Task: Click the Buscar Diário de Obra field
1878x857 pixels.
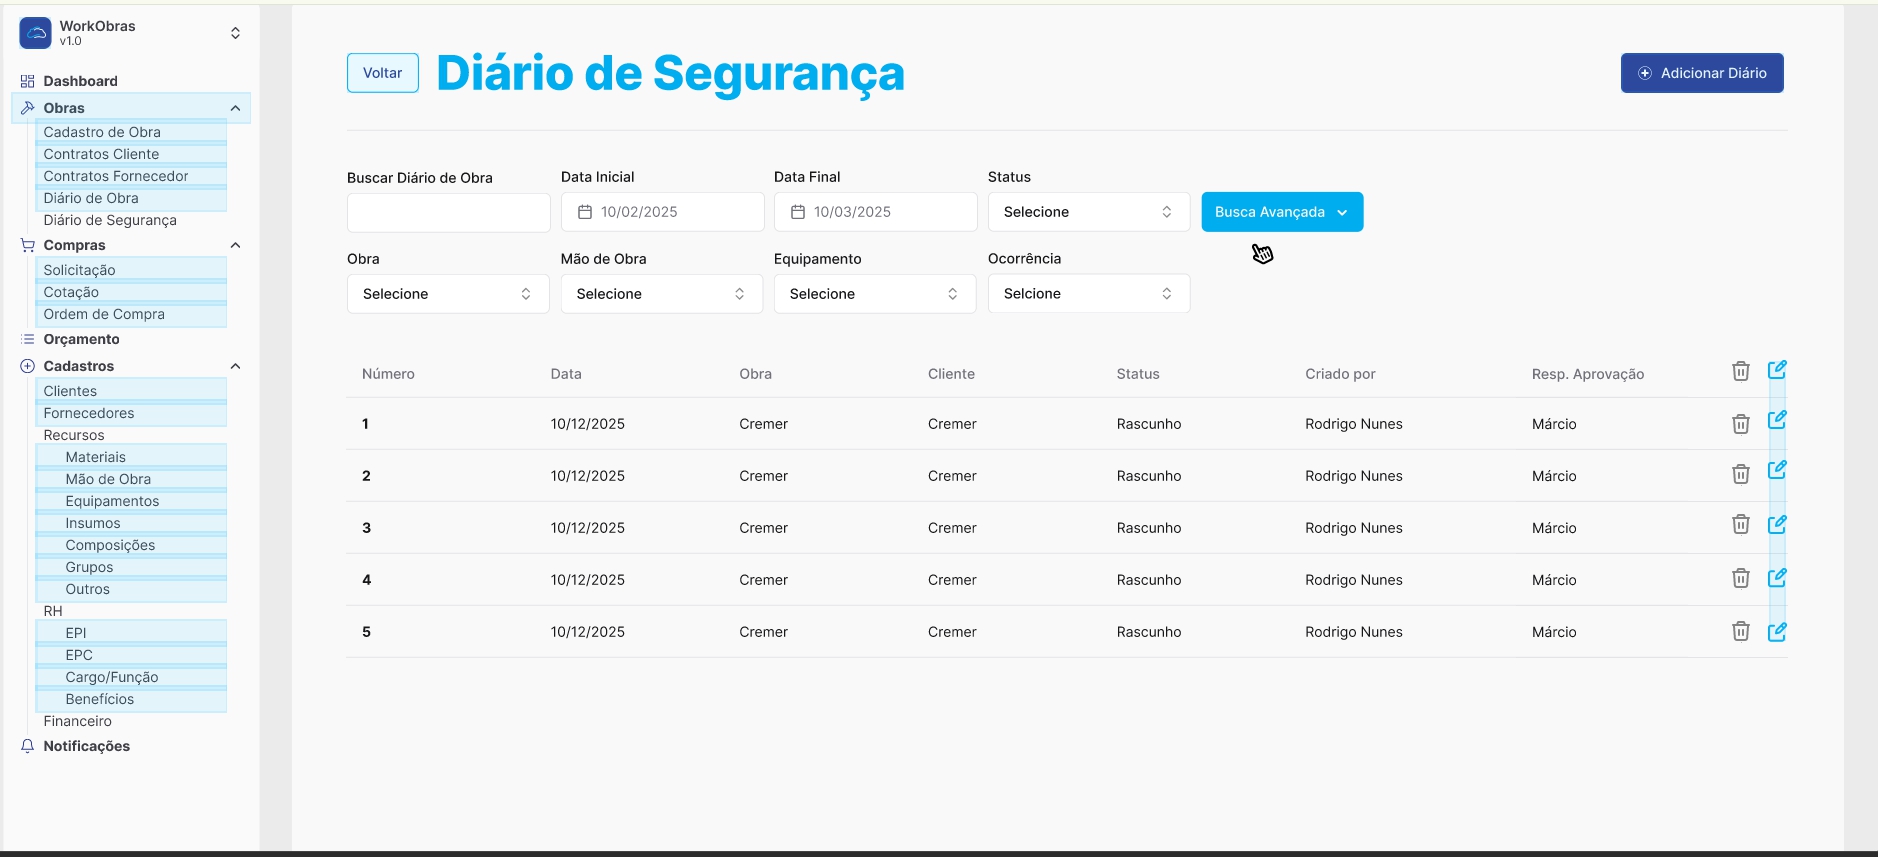Action: tap(448, 213)
